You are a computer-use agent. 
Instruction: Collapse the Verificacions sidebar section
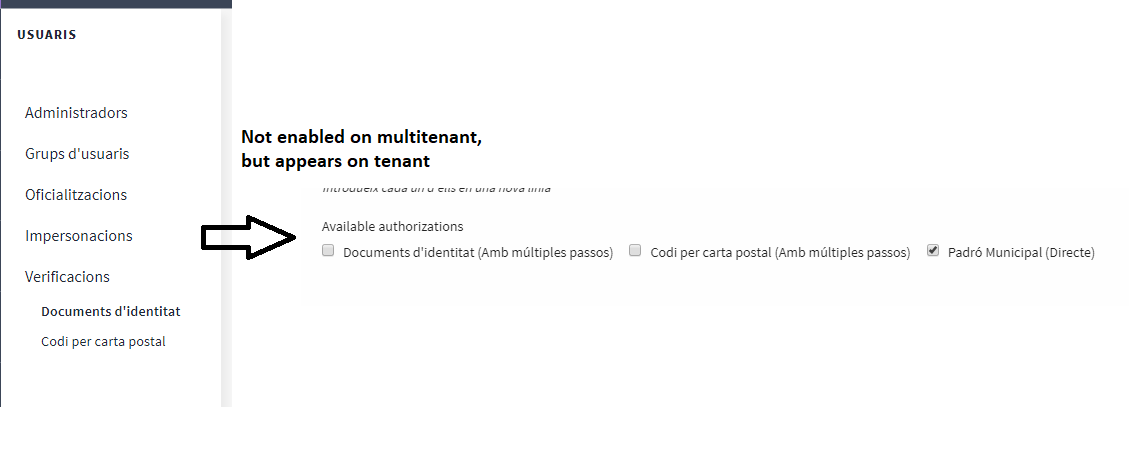pyautogui.click(x=67, y=277)
